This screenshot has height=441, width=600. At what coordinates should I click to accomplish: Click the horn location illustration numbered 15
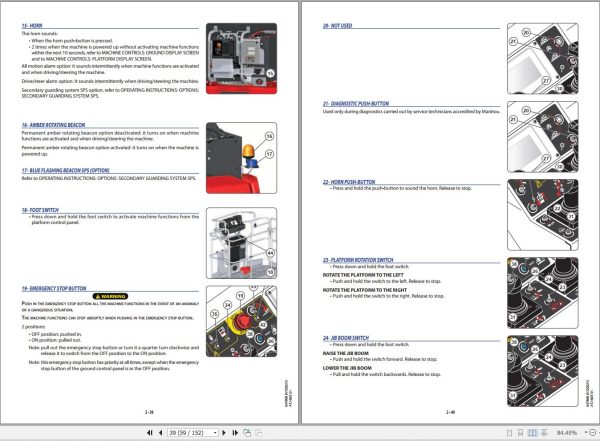point(241,59)
